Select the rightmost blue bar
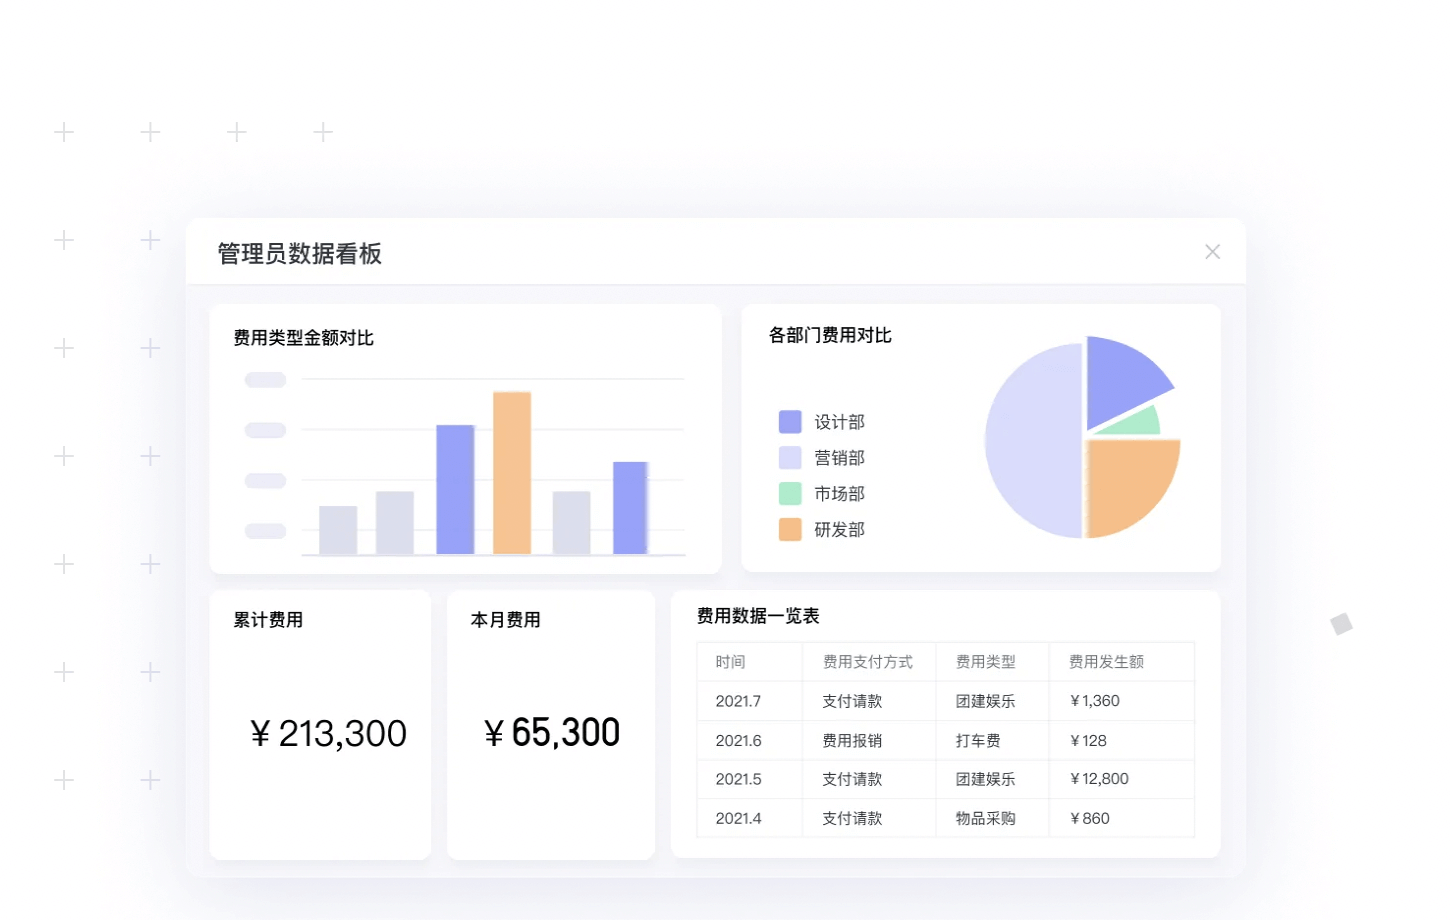 pyautogui.click(x=630, y=507)
